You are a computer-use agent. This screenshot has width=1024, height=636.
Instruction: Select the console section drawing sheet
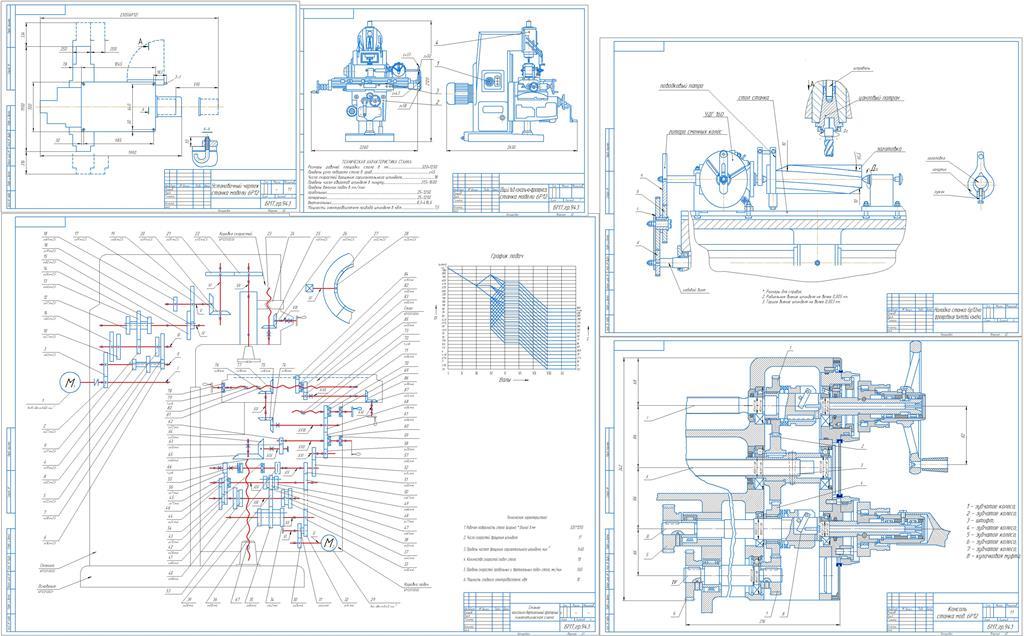(810, 486)
